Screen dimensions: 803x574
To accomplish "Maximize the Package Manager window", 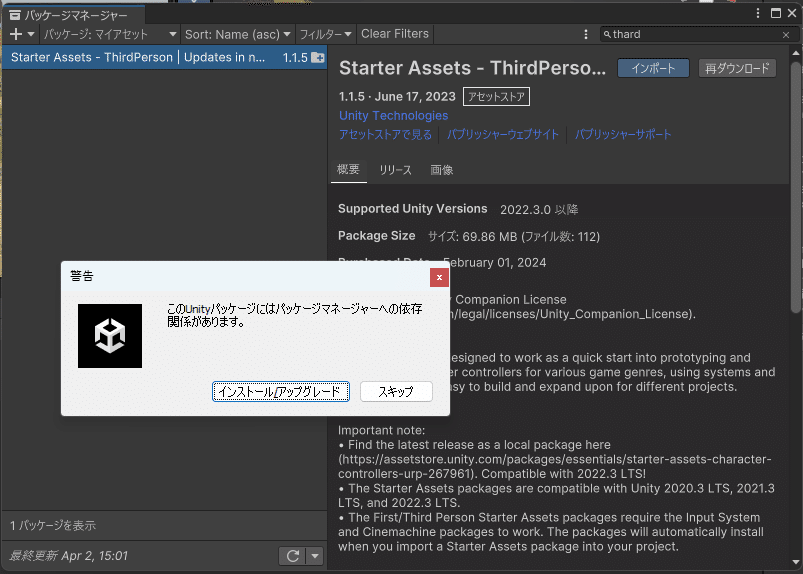I will (776, 13).
